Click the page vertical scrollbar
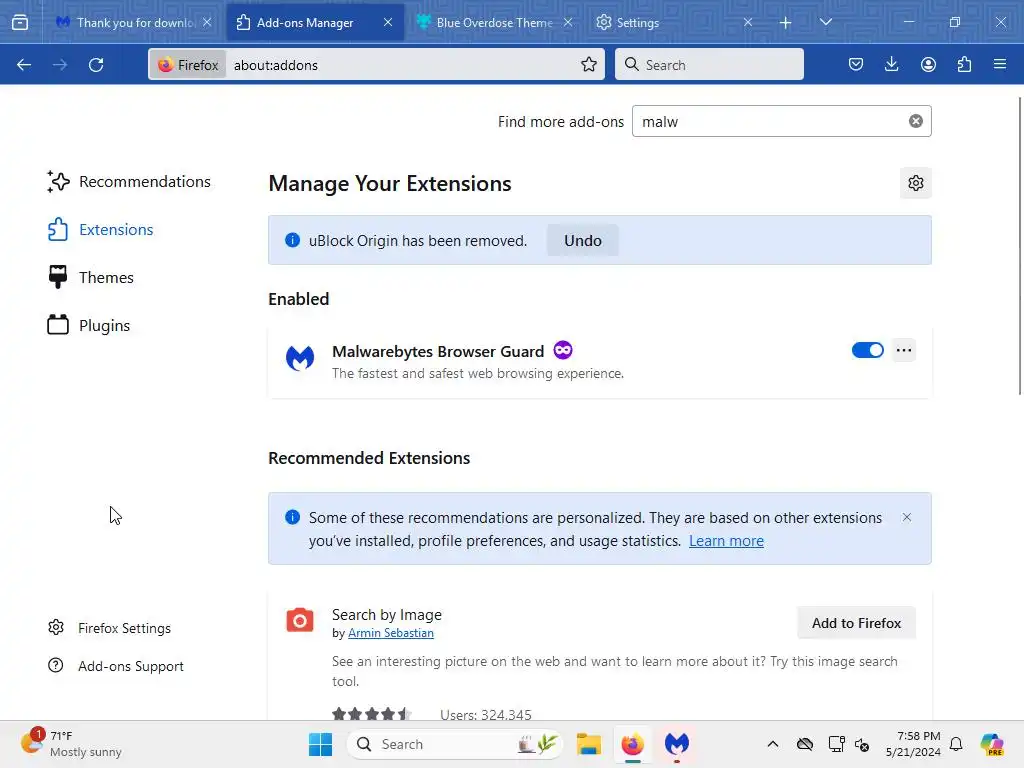Image resolution: width=1024 pixels, height=768 pixels. click(x=1020, y=246)
